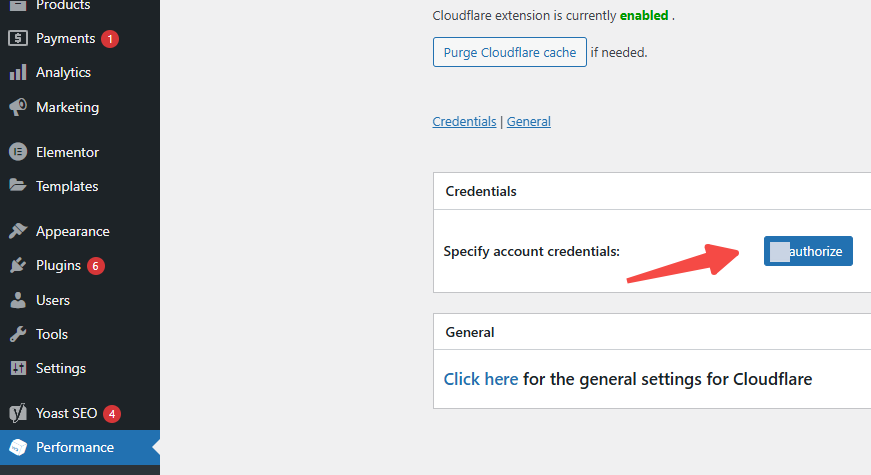Viewport: 871px width, 475px height.
Task: Click the Settings sliders icon
Action: tap(17, 368)
